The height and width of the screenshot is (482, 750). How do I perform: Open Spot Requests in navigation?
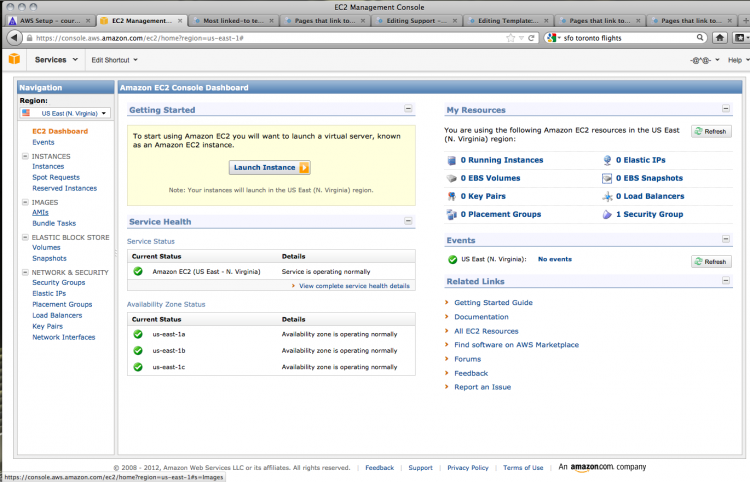point(55,177)
